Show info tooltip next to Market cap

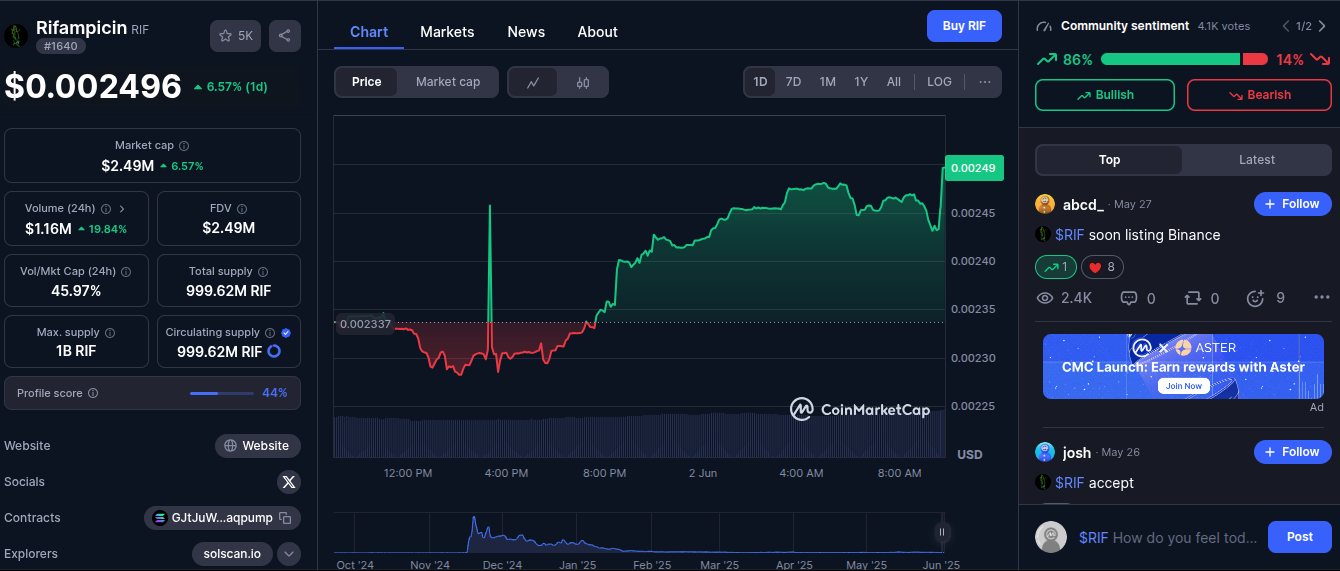pos(184,146)
